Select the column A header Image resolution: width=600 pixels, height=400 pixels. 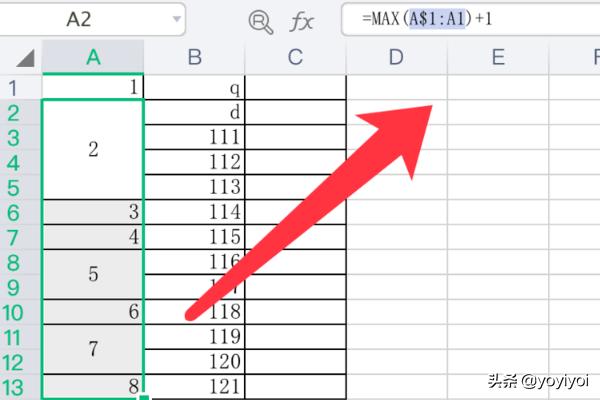93,58
